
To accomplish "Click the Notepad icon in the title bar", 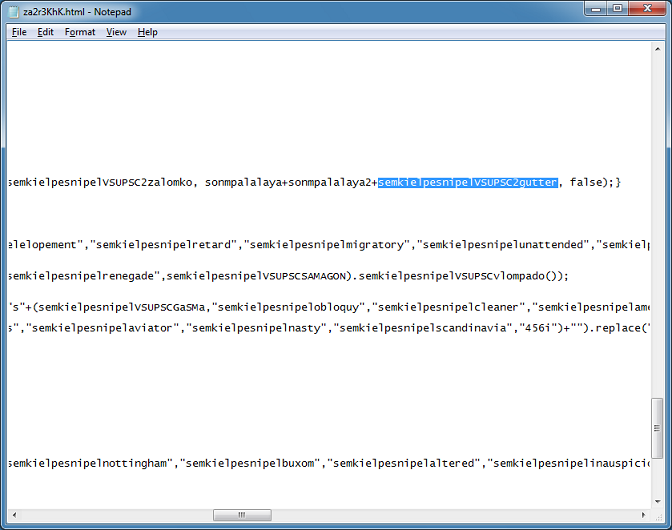I will [x=12, y=11].
